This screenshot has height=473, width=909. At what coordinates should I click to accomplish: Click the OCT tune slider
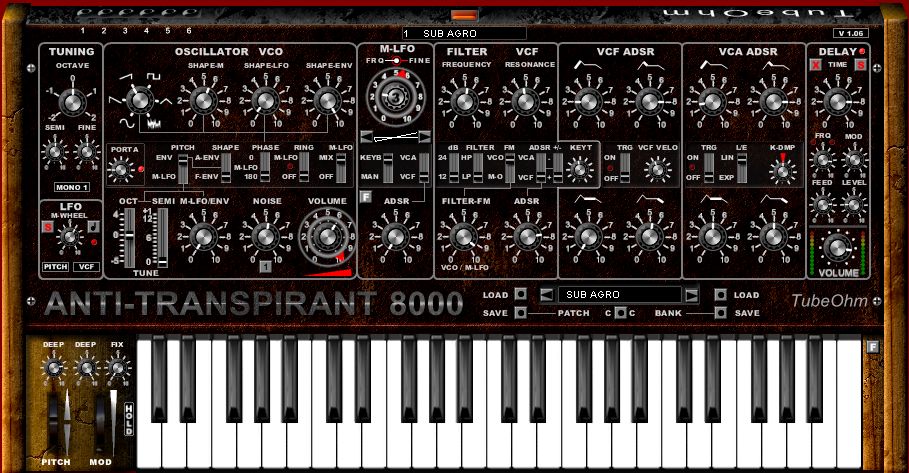[x=129, y=238]
